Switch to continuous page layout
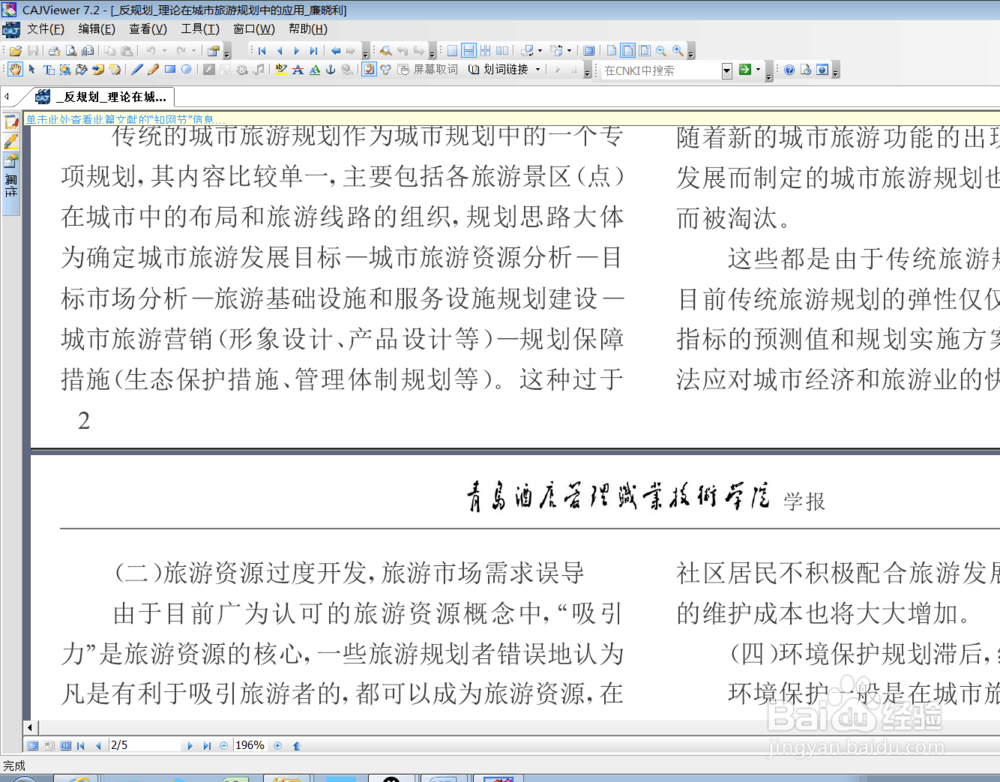 (x=469, y=50)
